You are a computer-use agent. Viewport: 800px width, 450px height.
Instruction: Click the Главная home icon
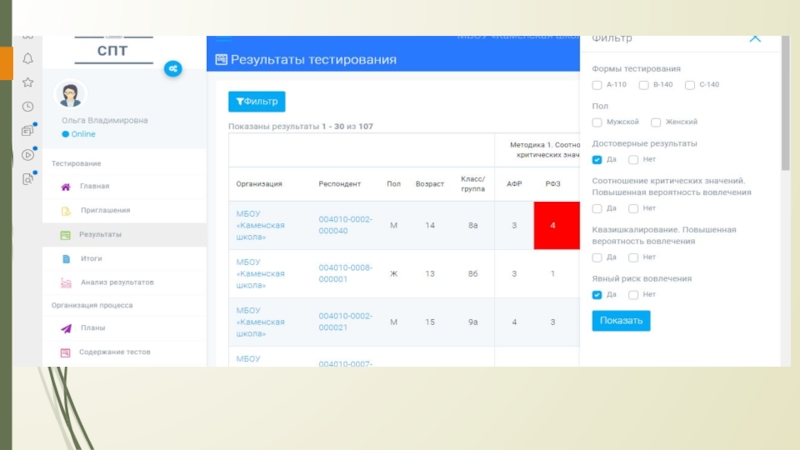pyautogui.click(x=66, y=186)
